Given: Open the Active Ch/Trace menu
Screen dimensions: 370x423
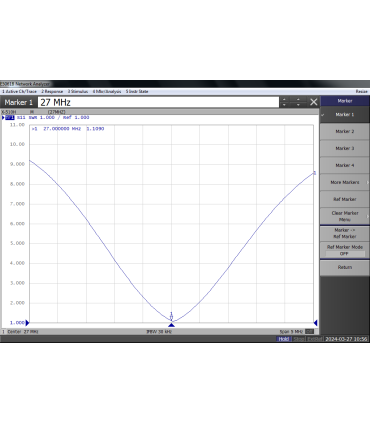Looking at the screenshot, I should pyautogui.click(x=19, y=91).
